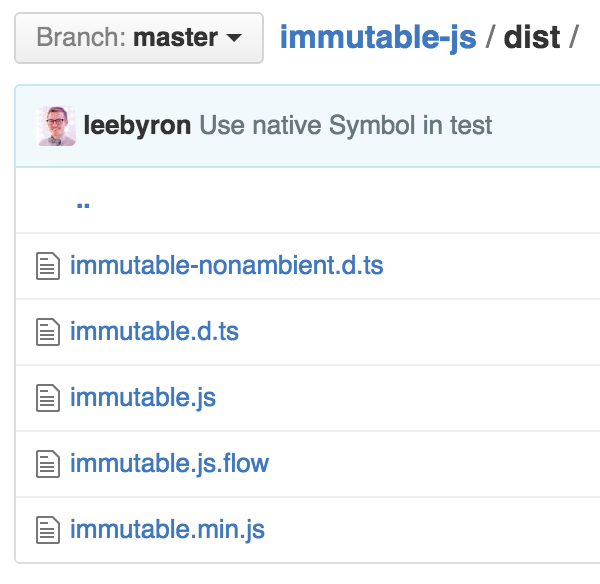Open the immutable.js.flow file
The width and height of the screenshot is (600, 584).
click(x=169, y=464)
